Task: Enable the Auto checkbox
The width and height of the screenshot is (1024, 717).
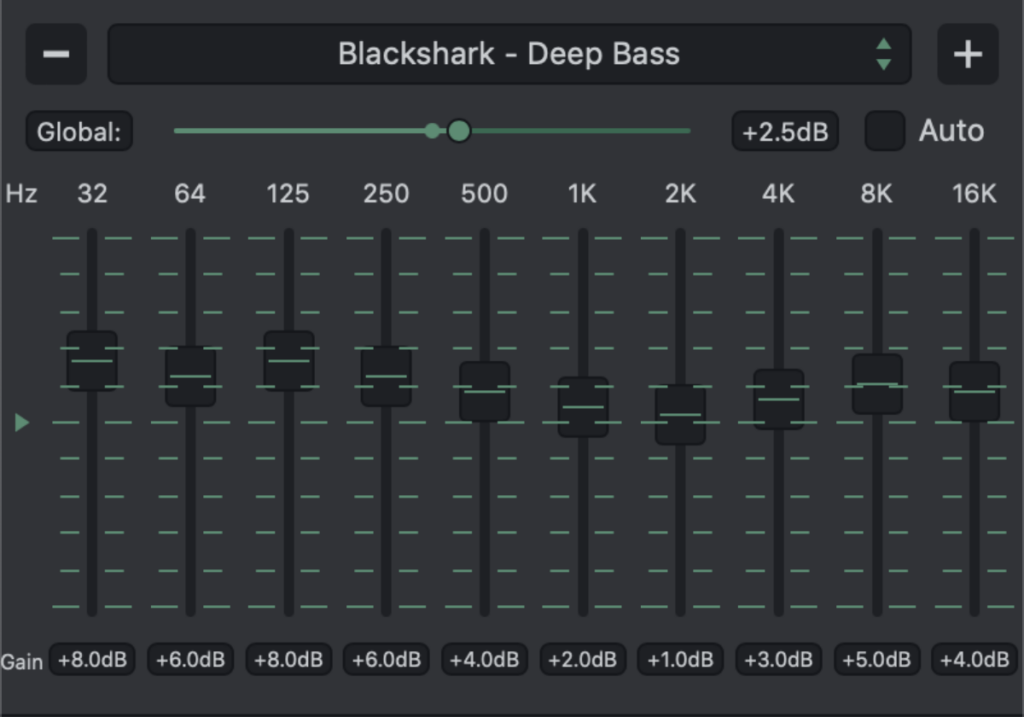Action: coord(885,131)
